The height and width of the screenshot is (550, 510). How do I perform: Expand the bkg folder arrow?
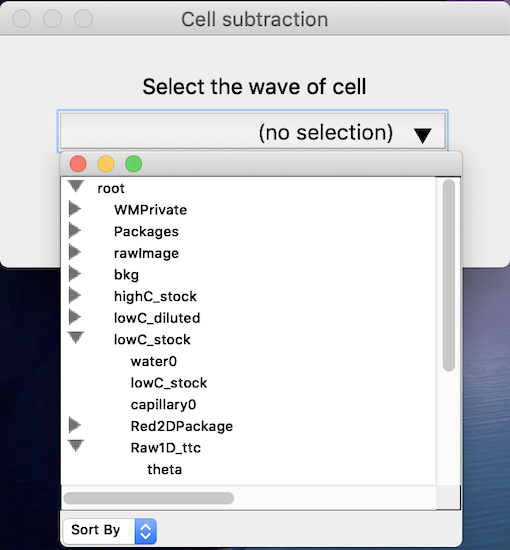click(75, 274)
